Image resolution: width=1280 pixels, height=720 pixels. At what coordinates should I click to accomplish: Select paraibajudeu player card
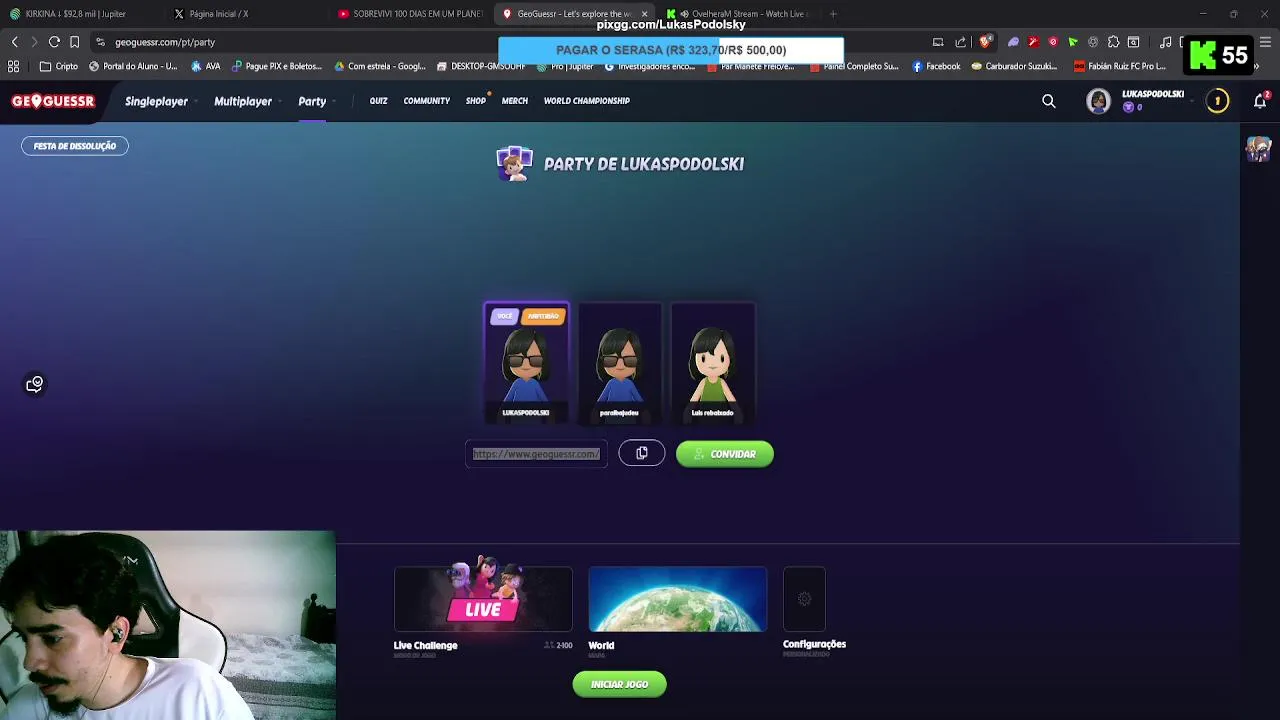619,362
